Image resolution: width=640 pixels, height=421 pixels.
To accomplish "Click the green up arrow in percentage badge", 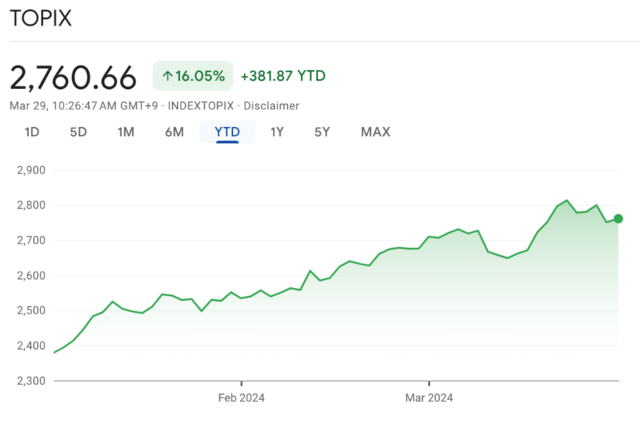I will point(167,76).
